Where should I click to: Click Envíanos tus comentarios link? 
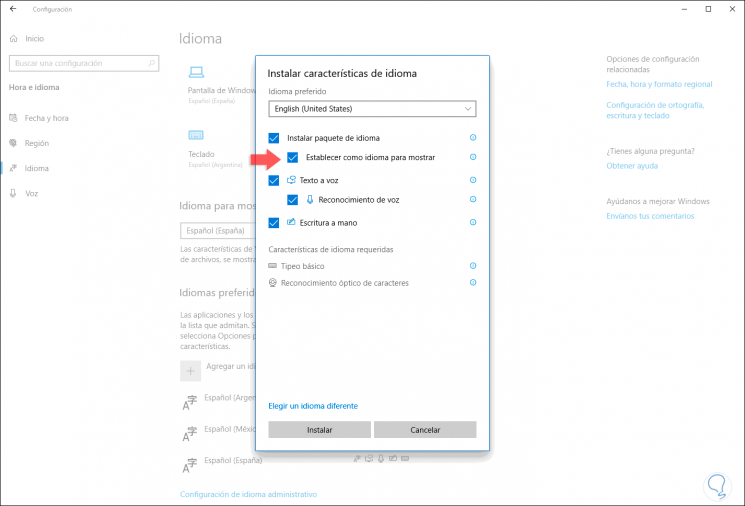(x=650, y=216)
